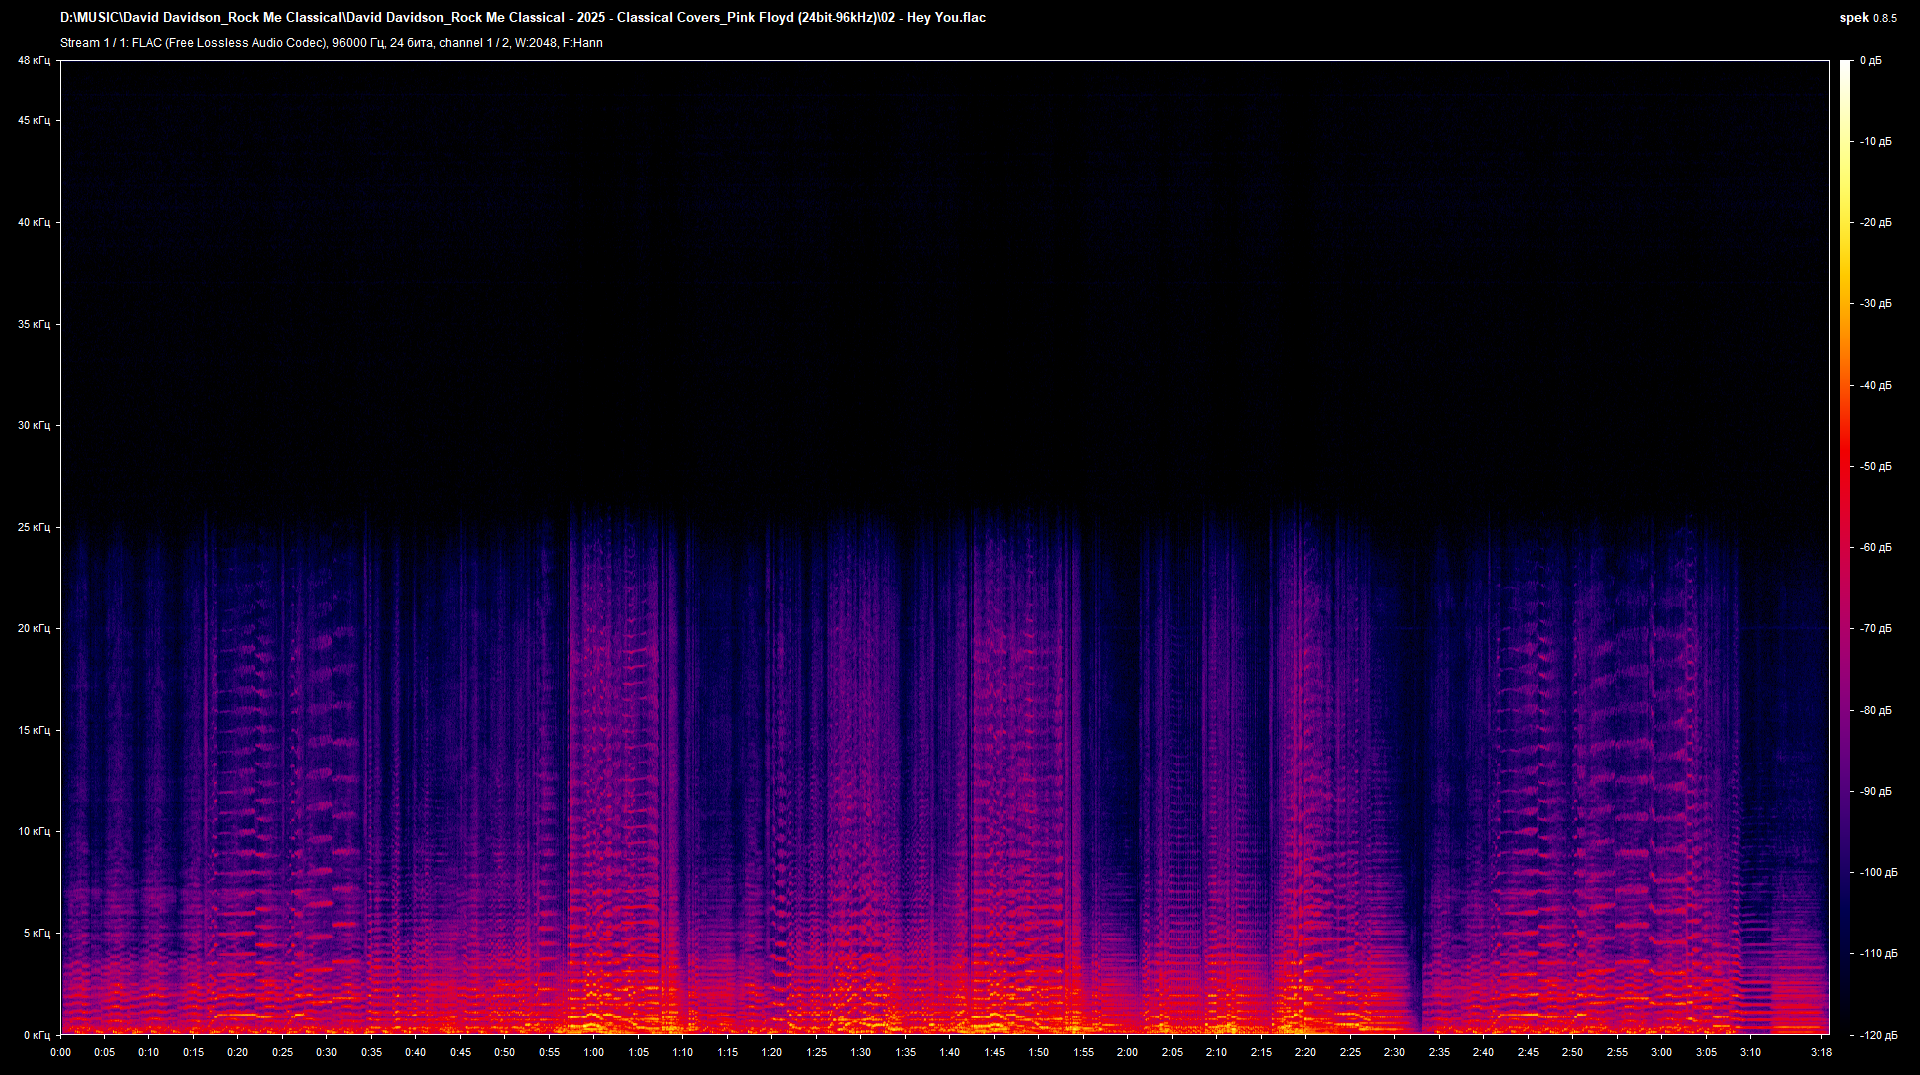Click the file path title text
This screenshot has width=1920, height=1075.
[523, 18]
